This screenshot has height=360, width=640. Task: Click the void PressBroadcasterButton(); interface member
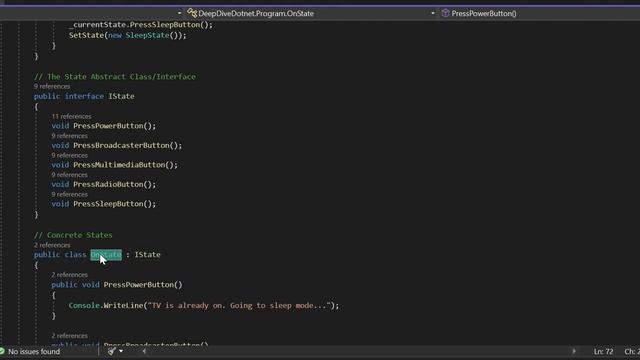click(x=117, y=145)
